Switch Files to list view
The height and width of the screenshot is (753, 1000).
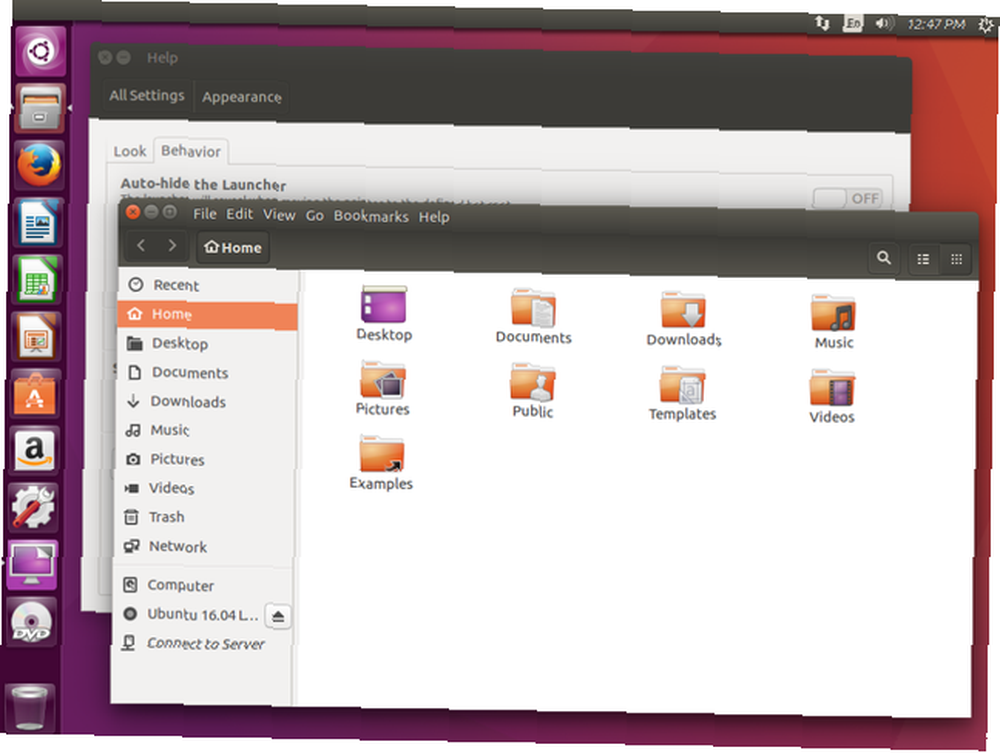click(923, 259)
